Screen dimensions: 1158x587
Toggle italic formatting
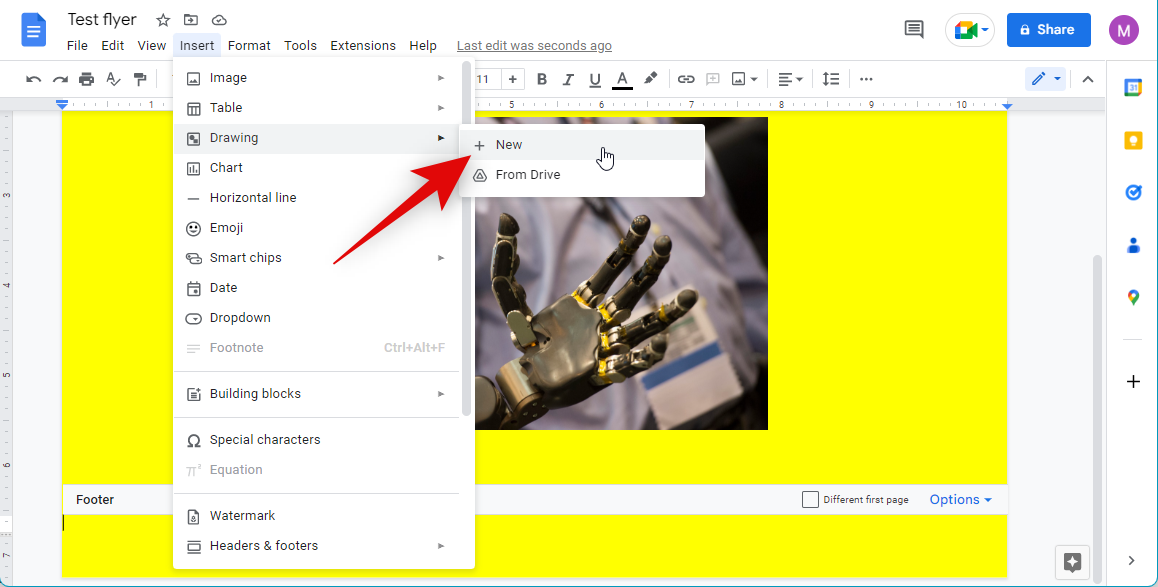pos(569,79)
